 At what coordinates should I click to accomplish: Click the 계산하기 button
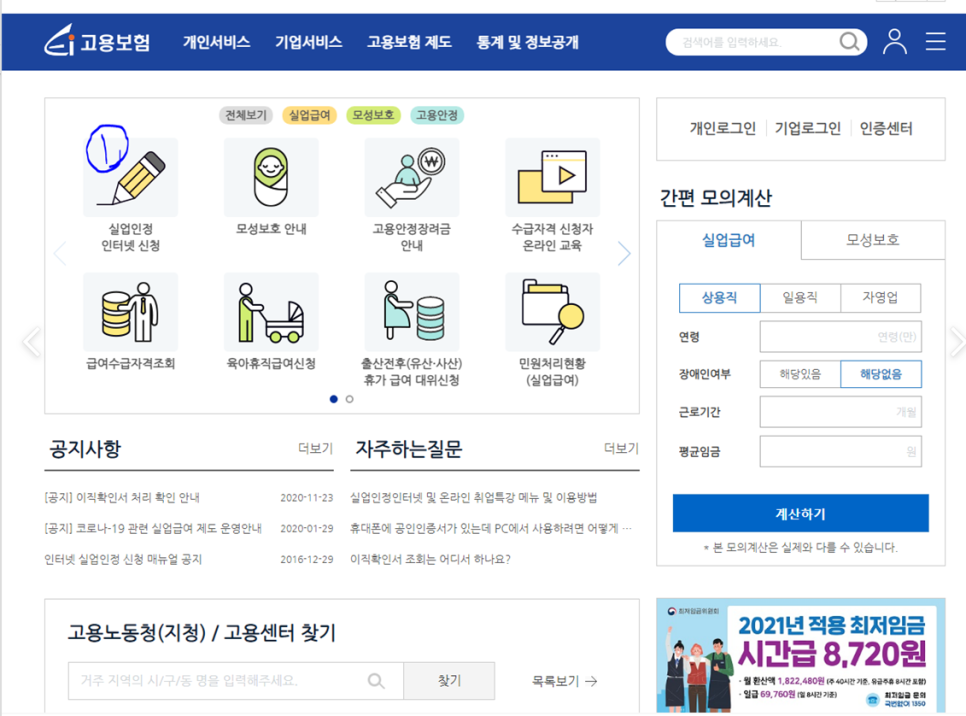[x=800, y=513]
